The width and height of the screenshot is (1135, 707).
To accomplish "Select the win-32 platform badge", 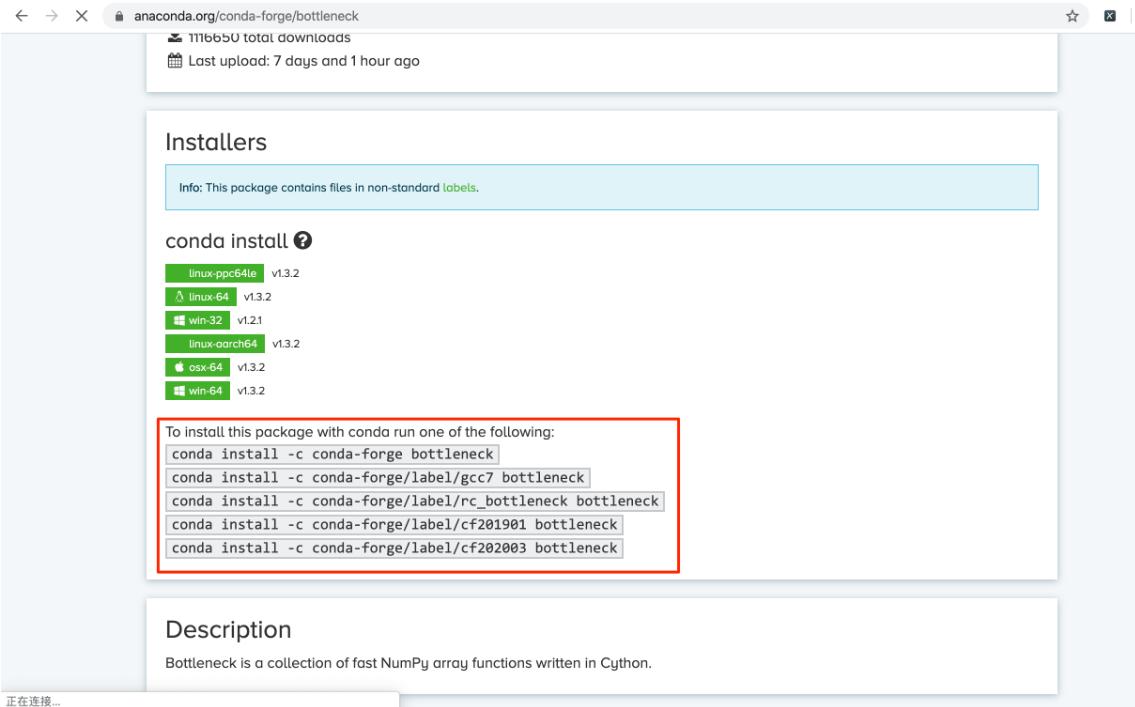I will [x=198, y=320].
